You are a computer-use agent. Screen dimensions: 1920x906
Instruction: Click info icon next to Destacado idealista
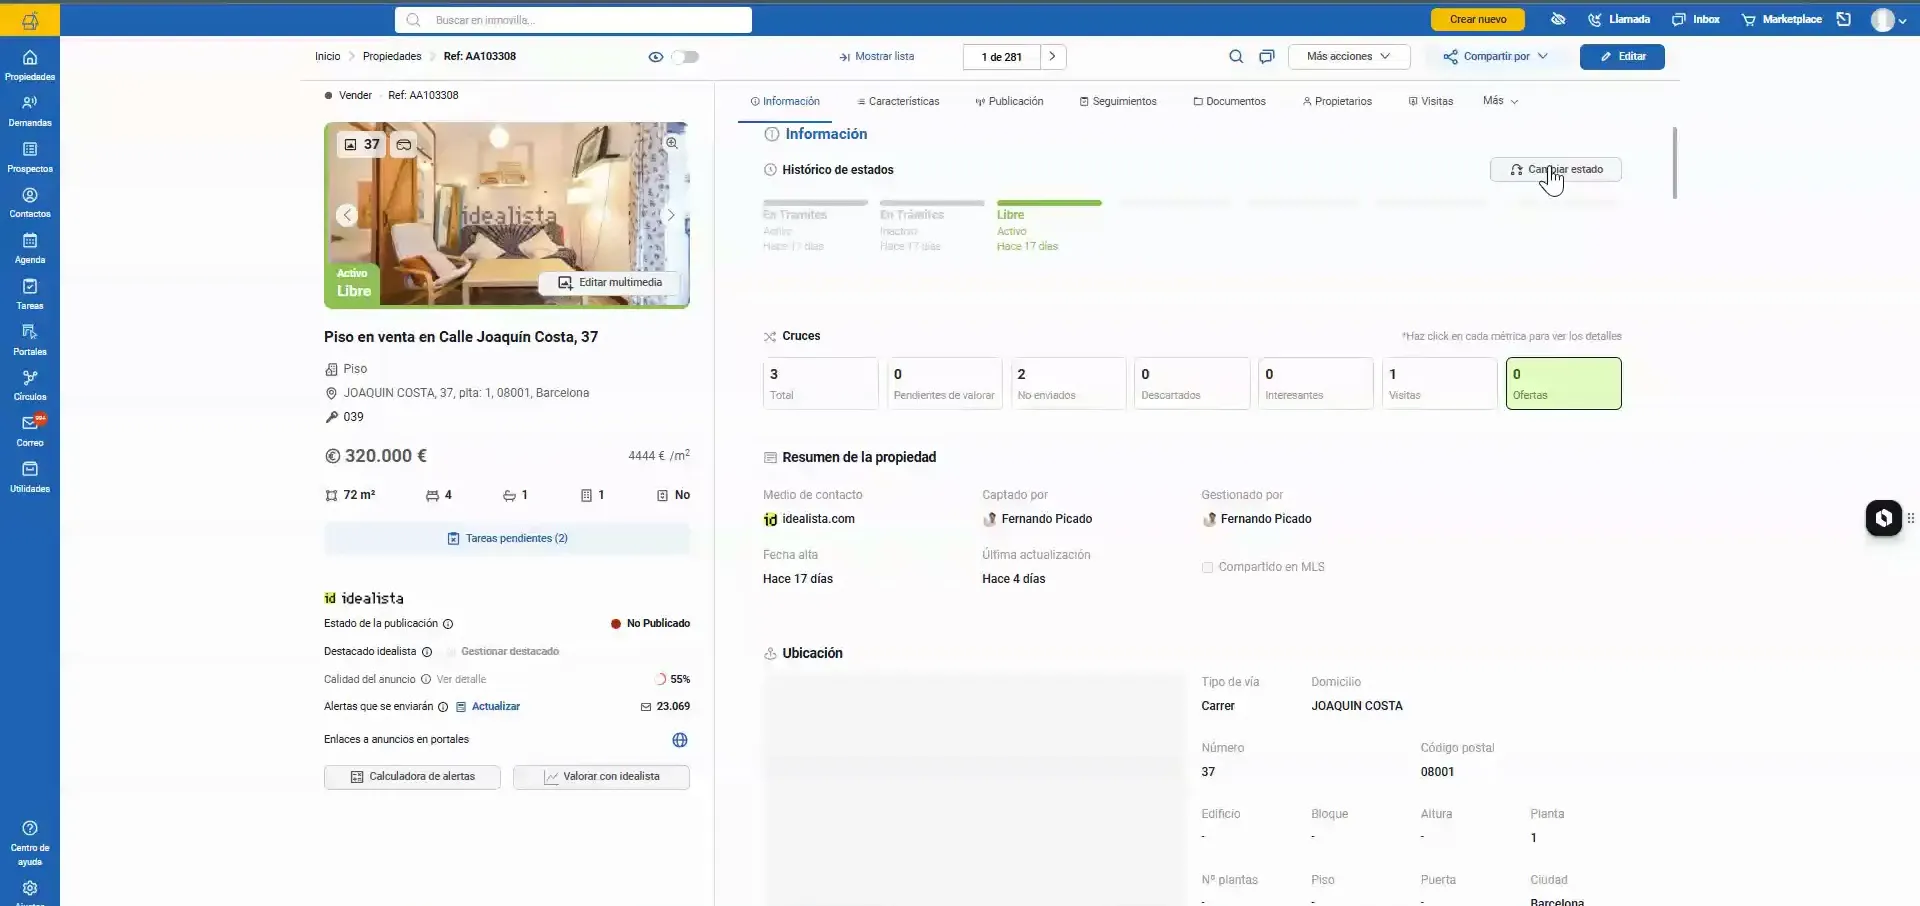[427, 652]
